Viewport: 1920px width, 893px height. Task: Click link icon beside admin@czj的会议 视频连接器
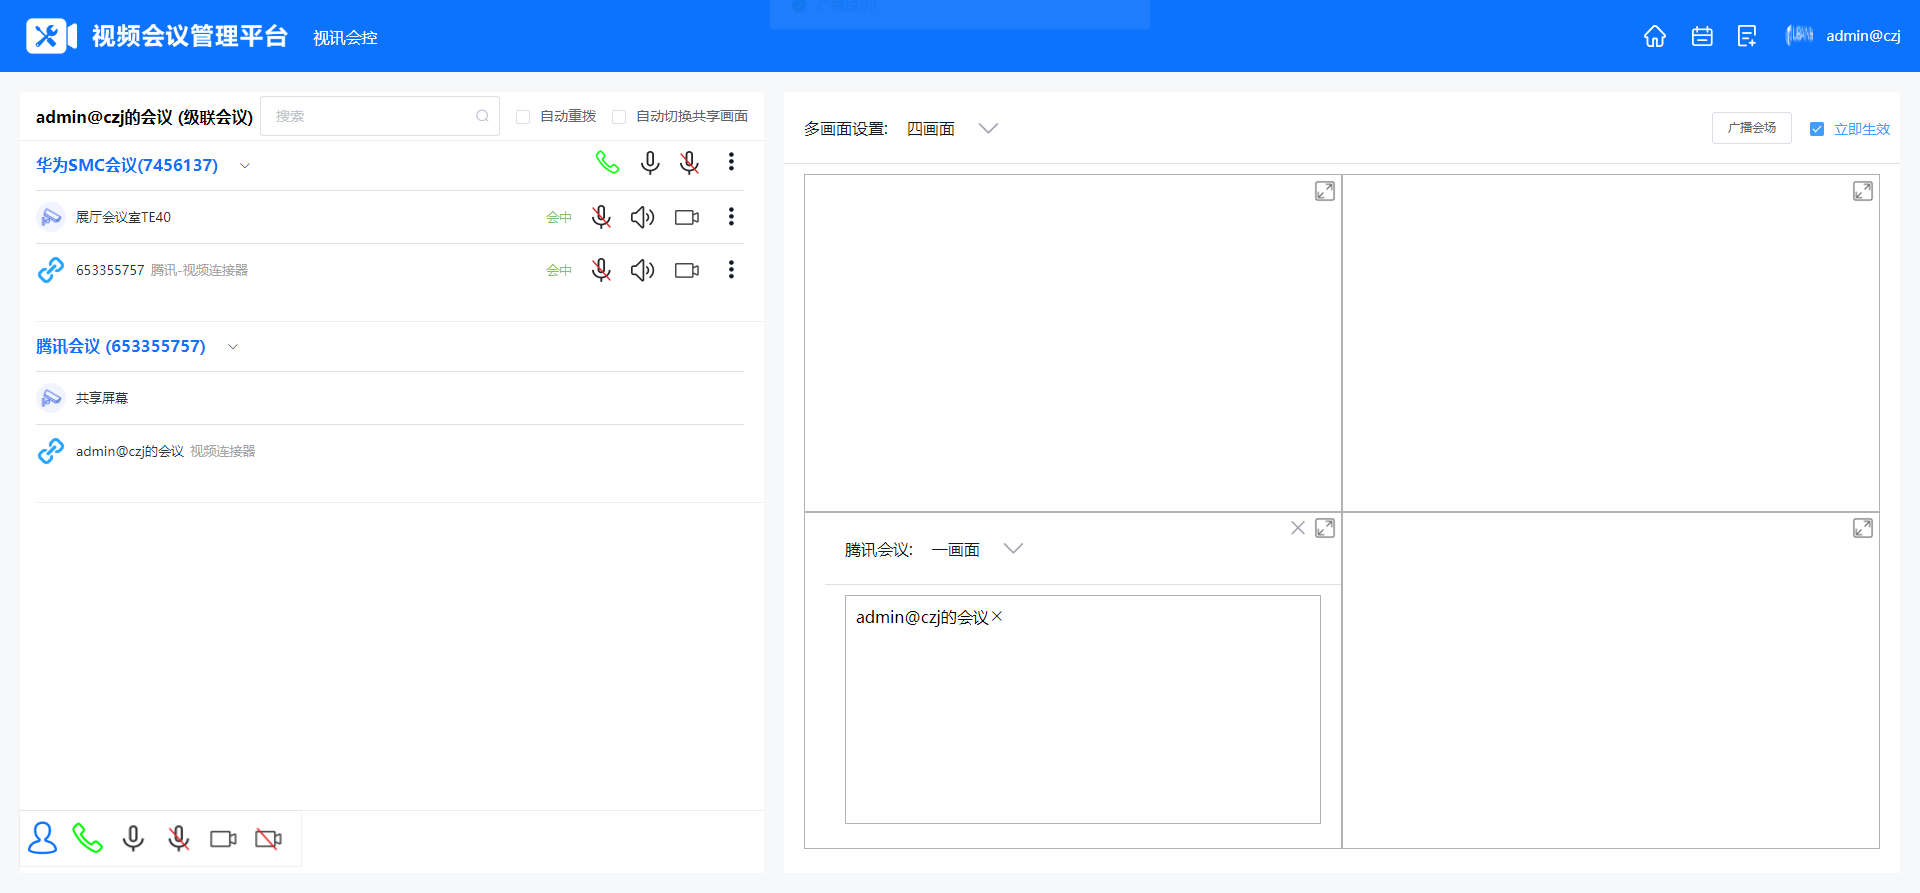point(51,451)
